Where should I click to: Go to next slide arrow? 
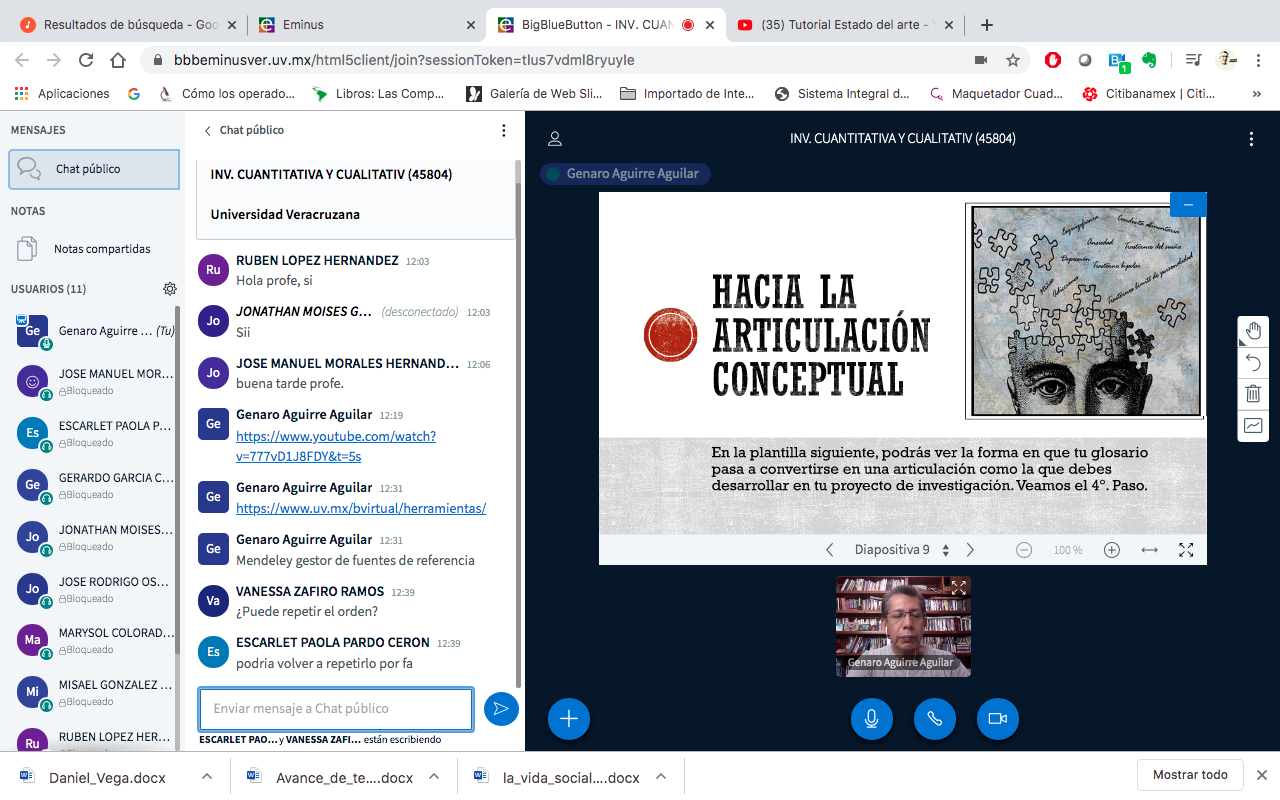click(970, 550)
